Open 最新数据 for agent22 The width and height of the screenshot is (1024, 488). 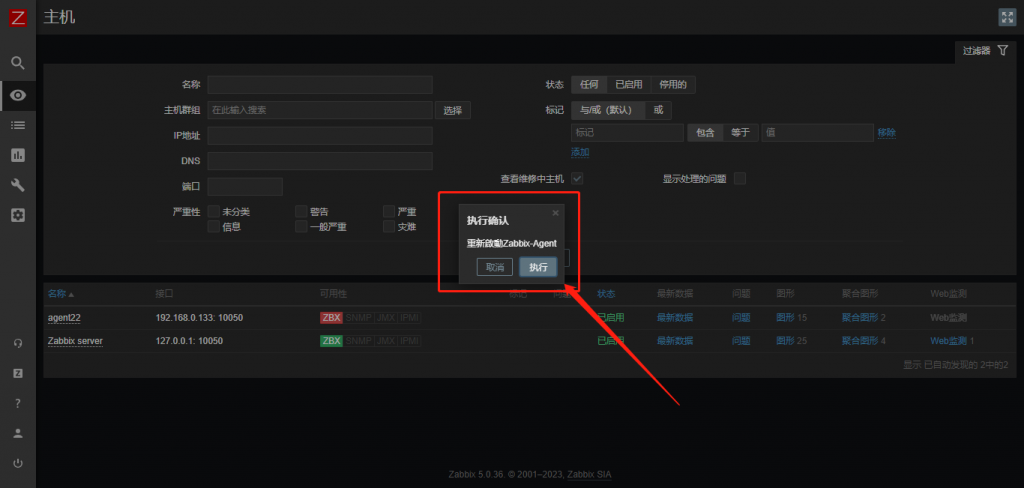click(x=675, y=317)
